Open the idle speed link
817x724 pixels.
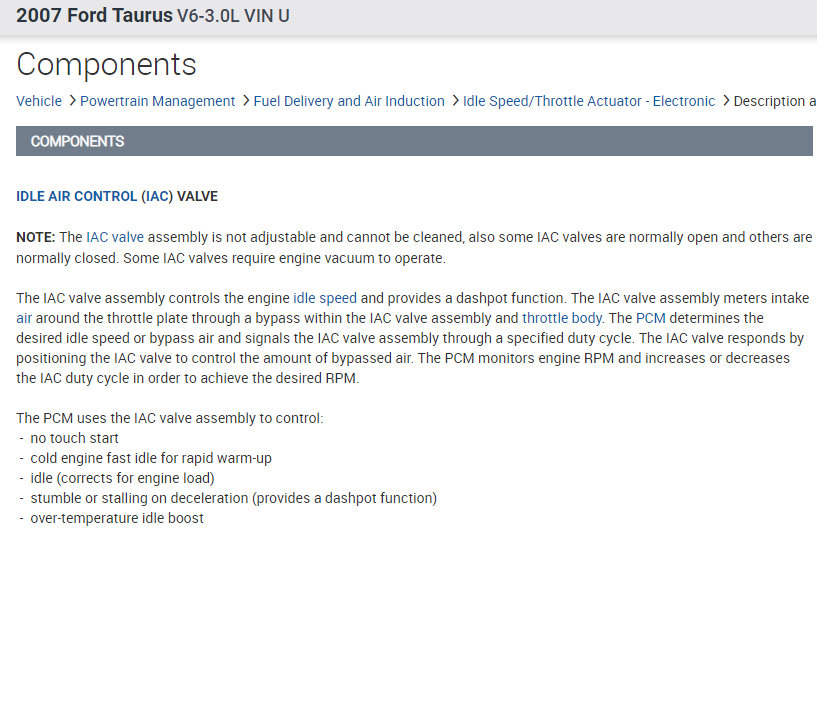coord(325,298)
